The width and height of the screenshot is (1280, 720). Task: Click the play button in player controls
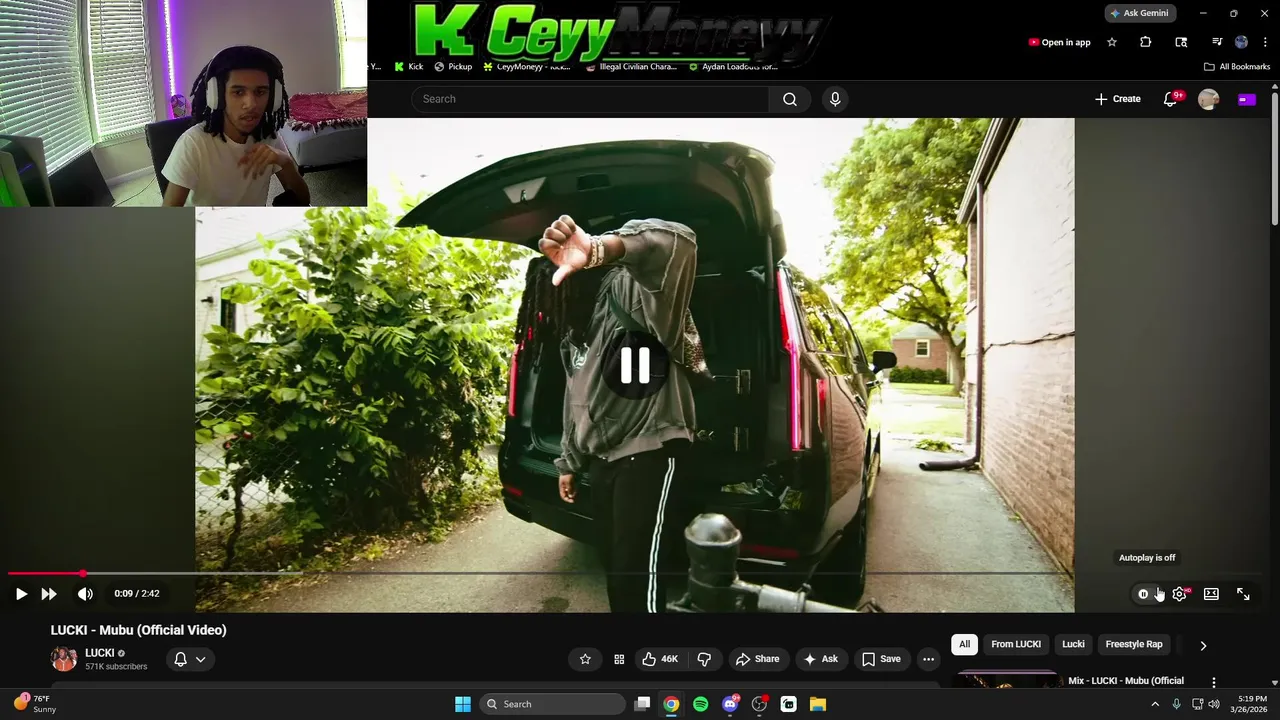point(21,594)
